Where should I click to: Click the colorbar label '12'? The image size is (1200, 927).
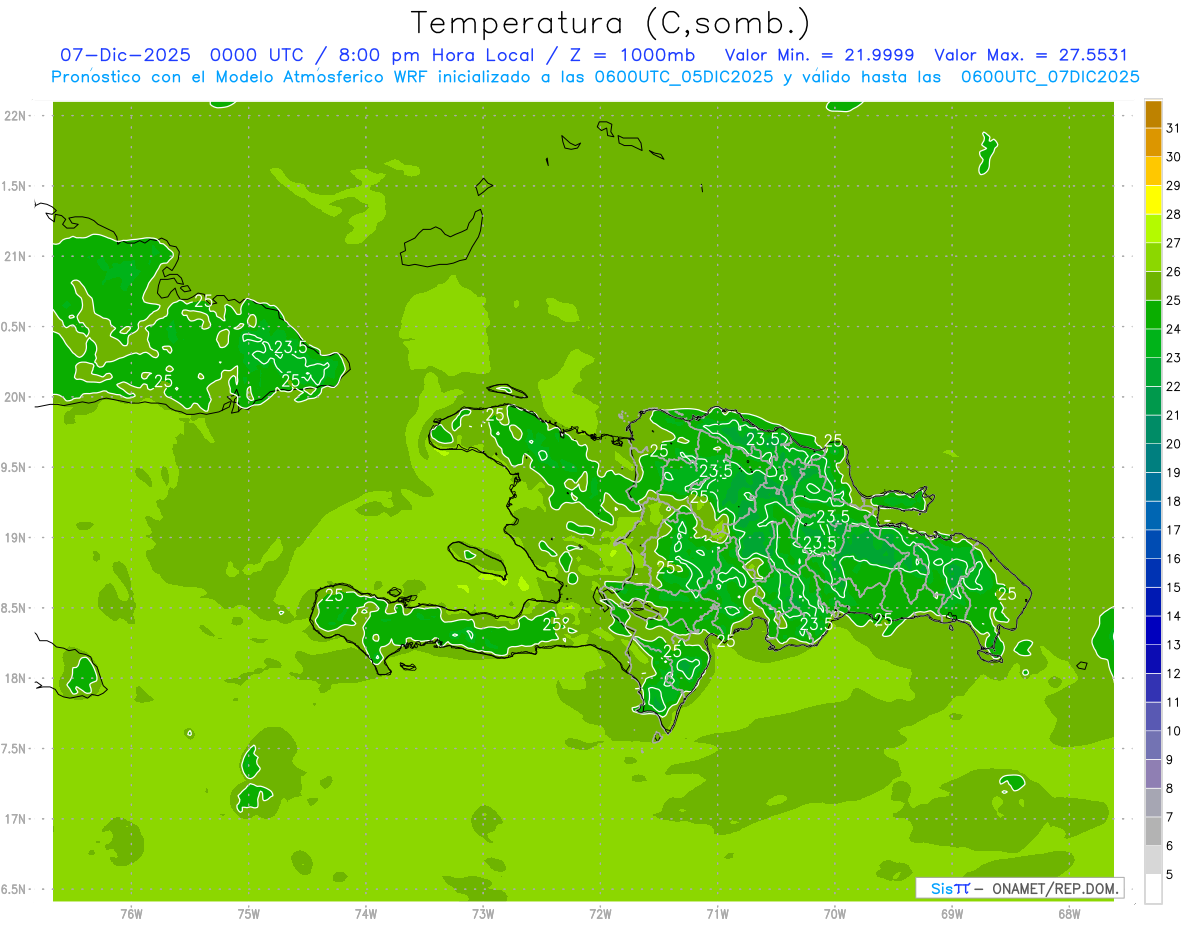1174,674
